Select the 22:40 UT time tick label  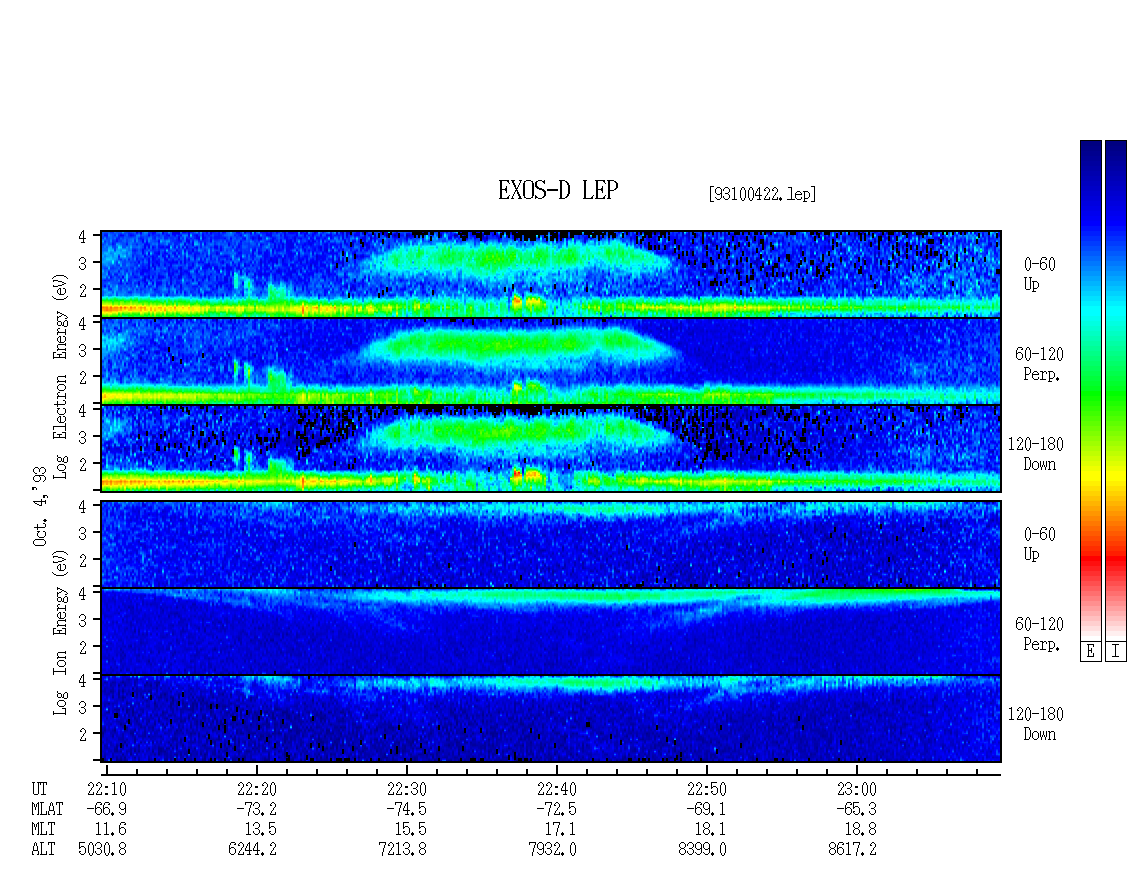pyautogui.click(x=556, y=789)
